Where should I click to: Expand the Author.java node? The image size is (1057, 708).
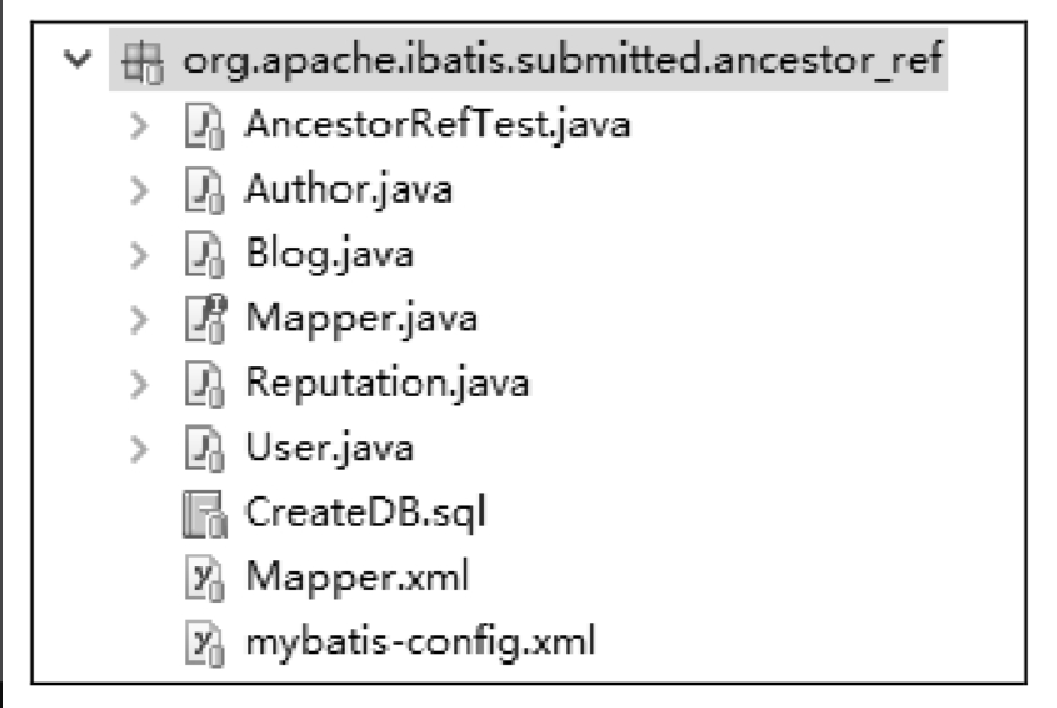pyautogui.click(x=138, y=191)
